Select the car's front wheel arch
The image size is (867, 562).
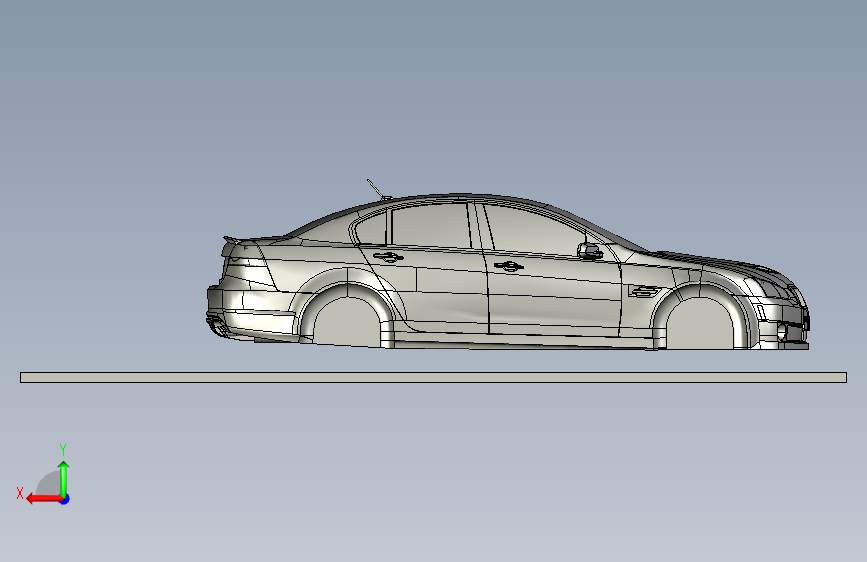coord(702,316)
